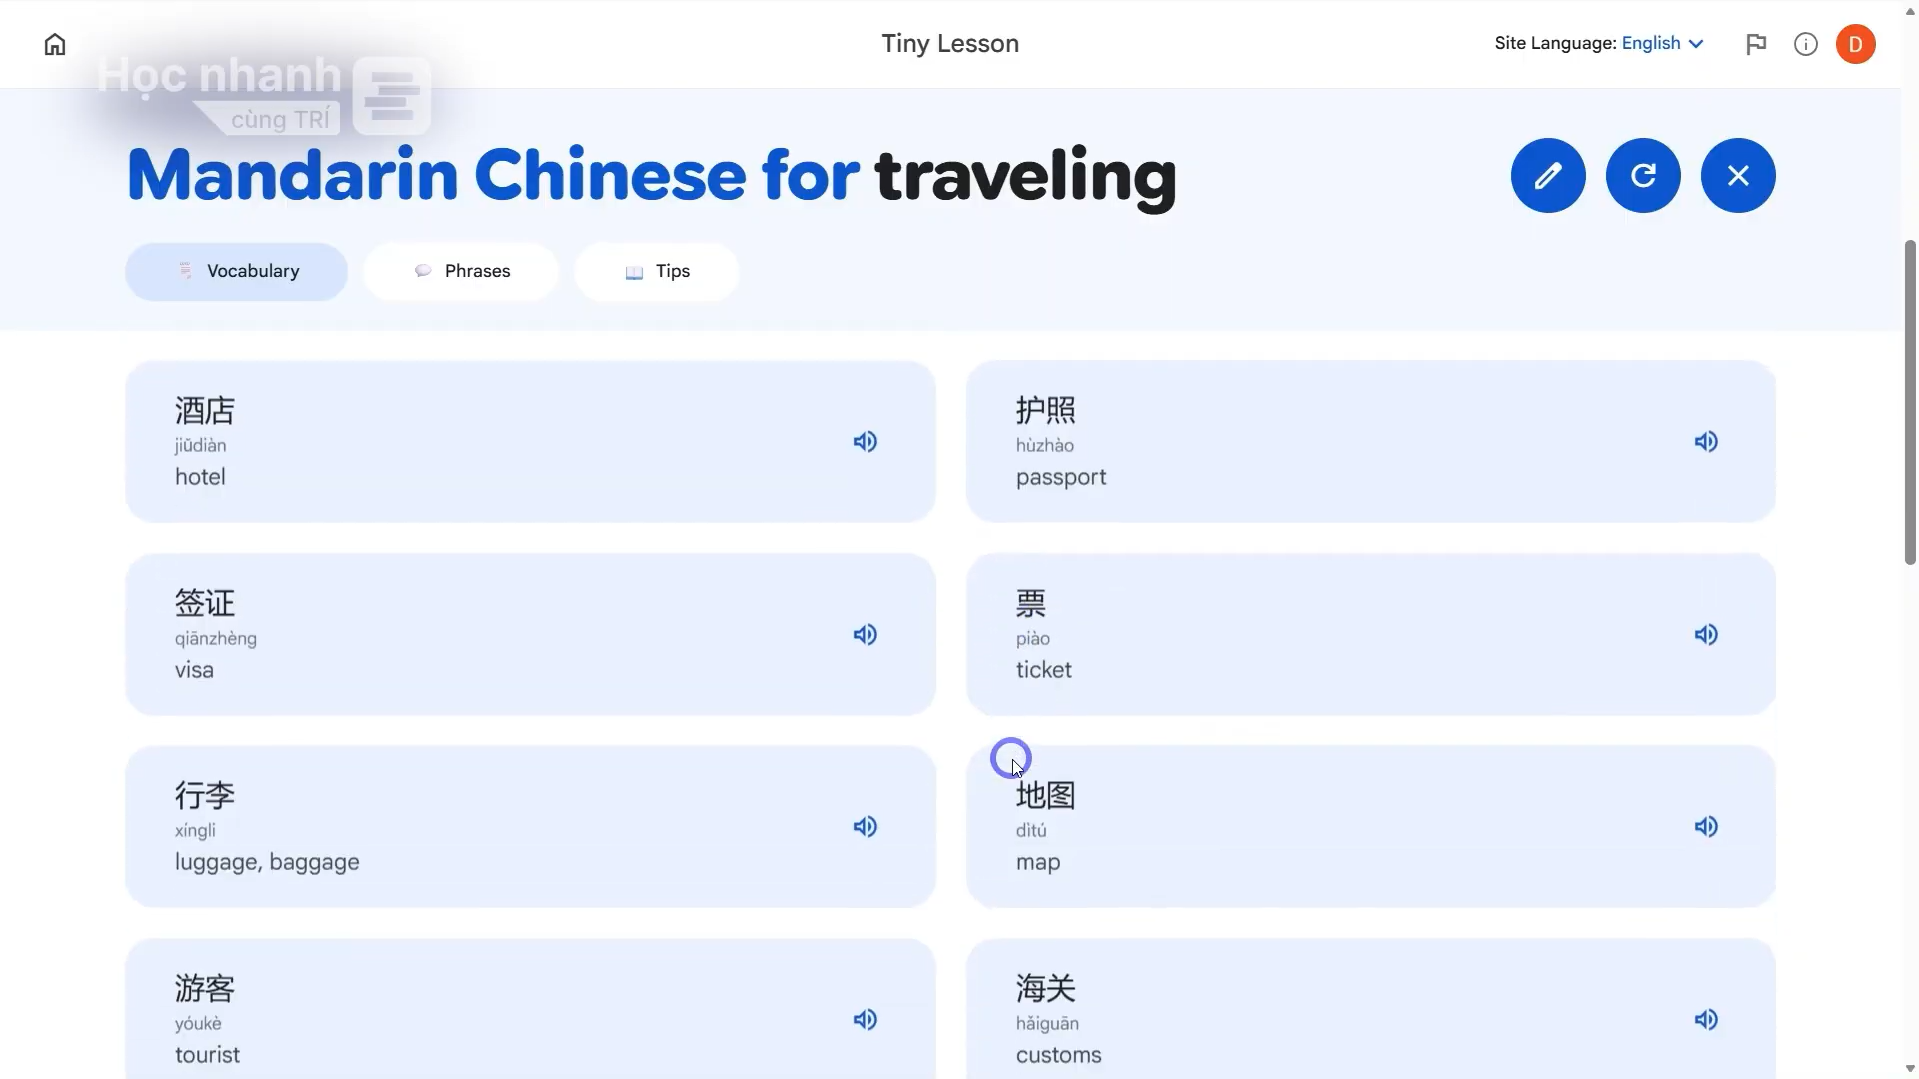Play the ticket (piào) speaker icon
Image resolution: width=1919 pixels, height=1079 pixels.
(1706, 635)
